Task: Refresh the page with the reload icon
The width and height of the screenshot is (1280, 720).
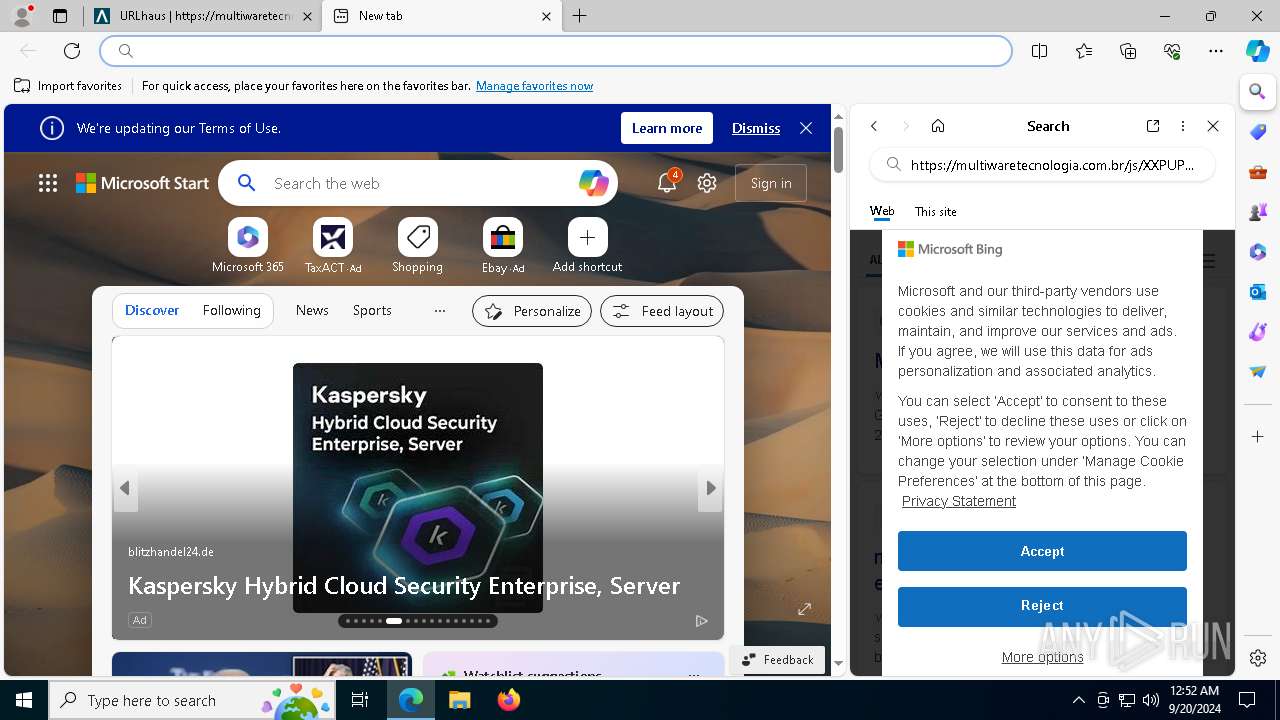Action: click(72, 51)
